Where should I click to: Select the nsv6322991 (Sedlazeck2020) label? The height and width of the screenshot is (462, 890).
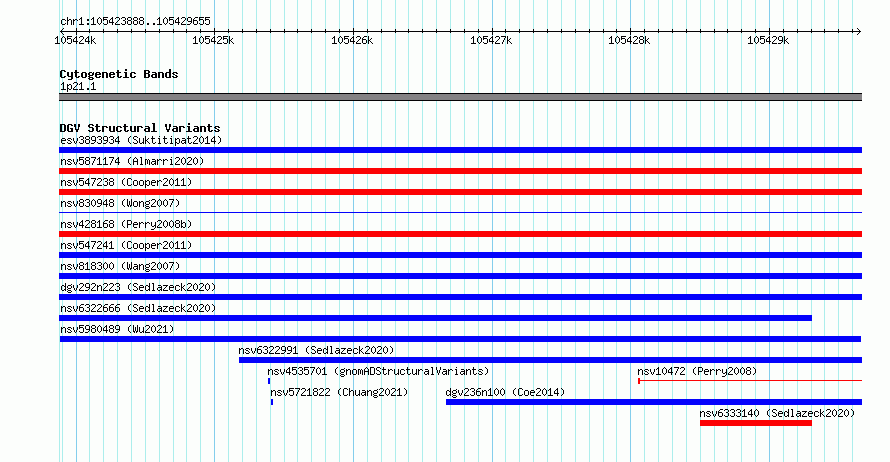(316, 350)
